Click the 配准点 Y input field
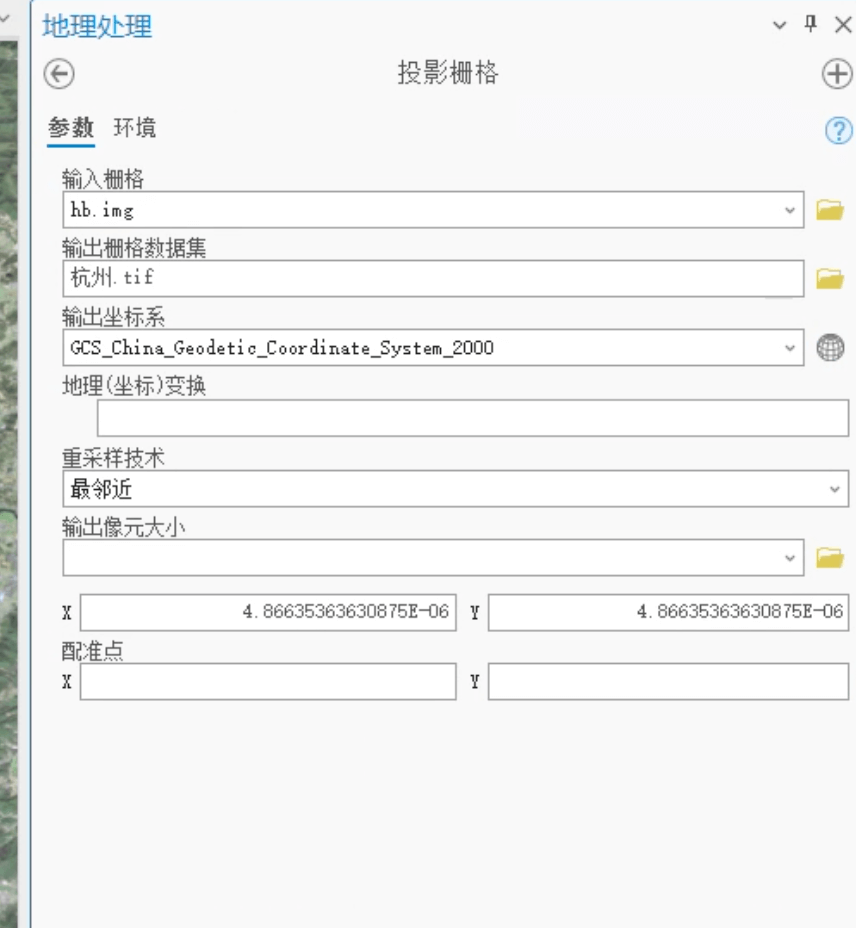Viewport: 856px width, 928px height. click(x=667, y=682)
